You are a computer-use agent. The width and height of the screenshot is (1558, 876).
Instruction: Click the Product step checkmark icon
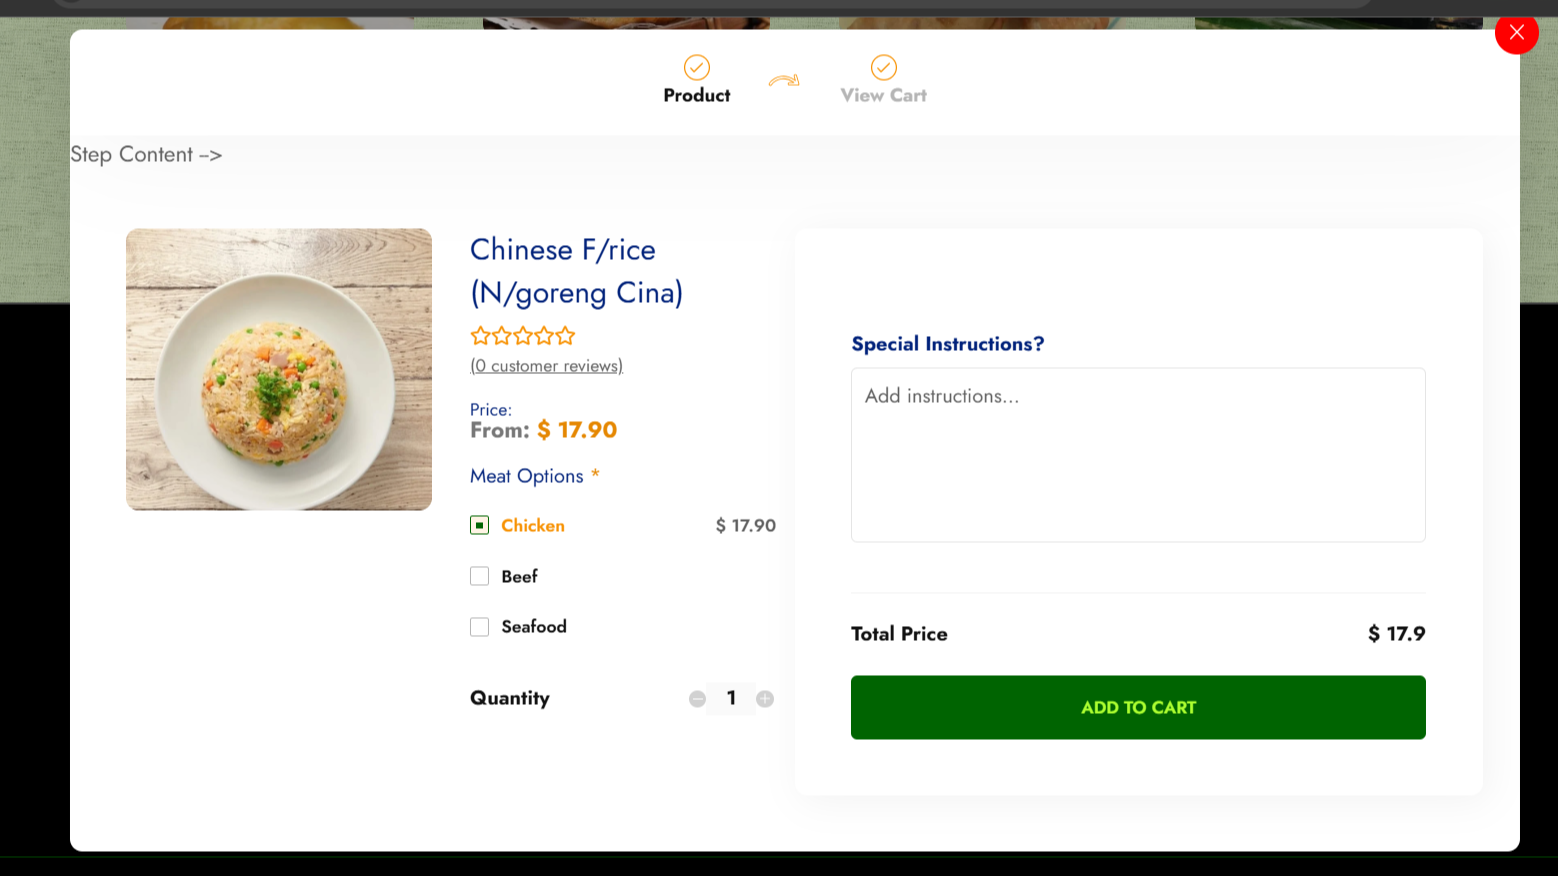[x=697, y=67]
